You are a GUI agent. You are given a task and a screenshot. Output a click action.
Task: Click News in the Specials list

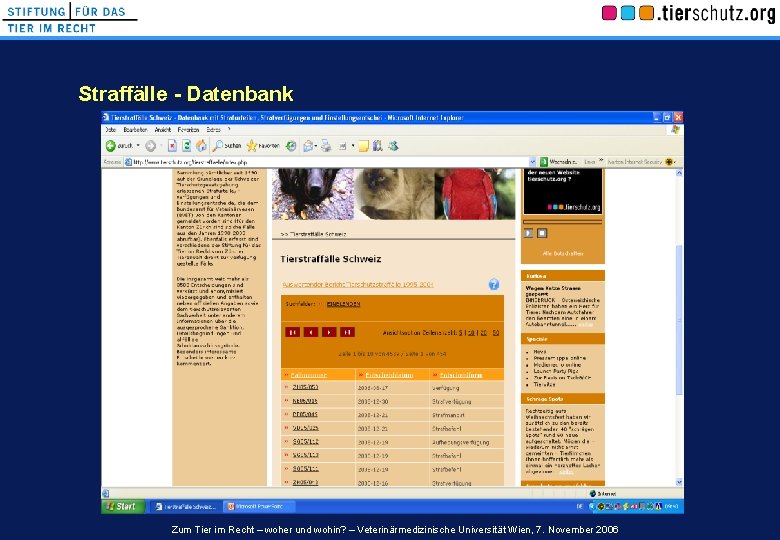540,352
